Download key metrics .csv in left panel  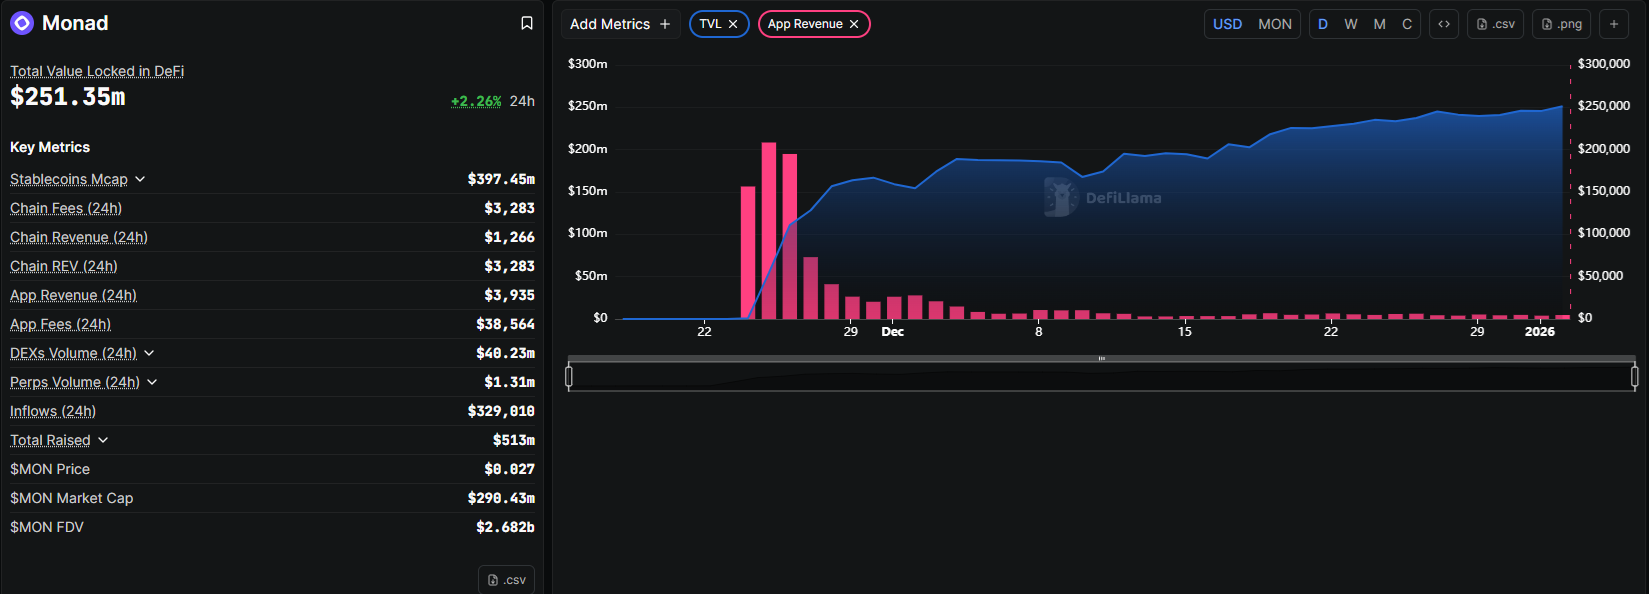tap(506, 580)
